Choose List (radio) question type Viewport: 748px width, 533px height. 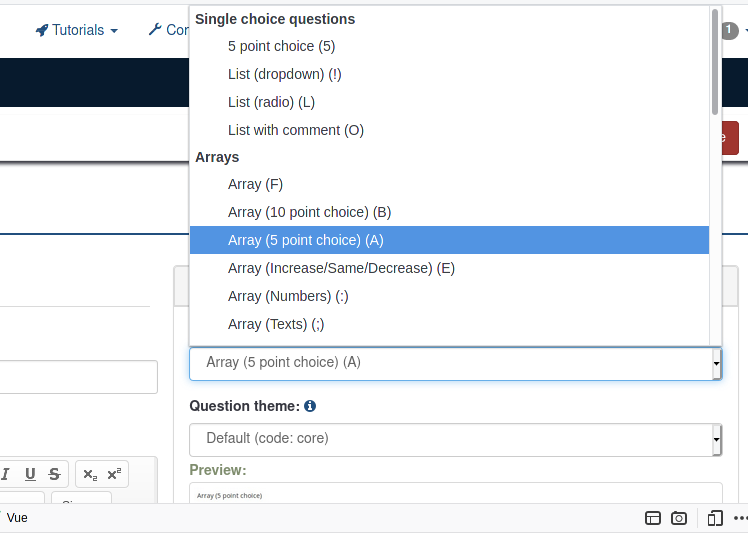coord(271,102)
